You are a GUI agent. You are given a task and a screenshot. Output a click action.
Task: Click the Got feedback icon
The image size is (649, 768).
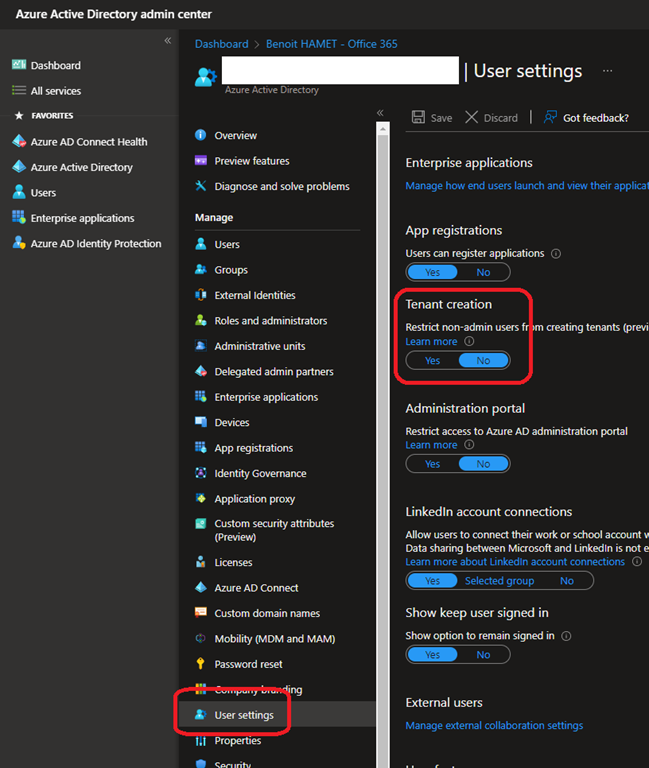click(550, 117)
